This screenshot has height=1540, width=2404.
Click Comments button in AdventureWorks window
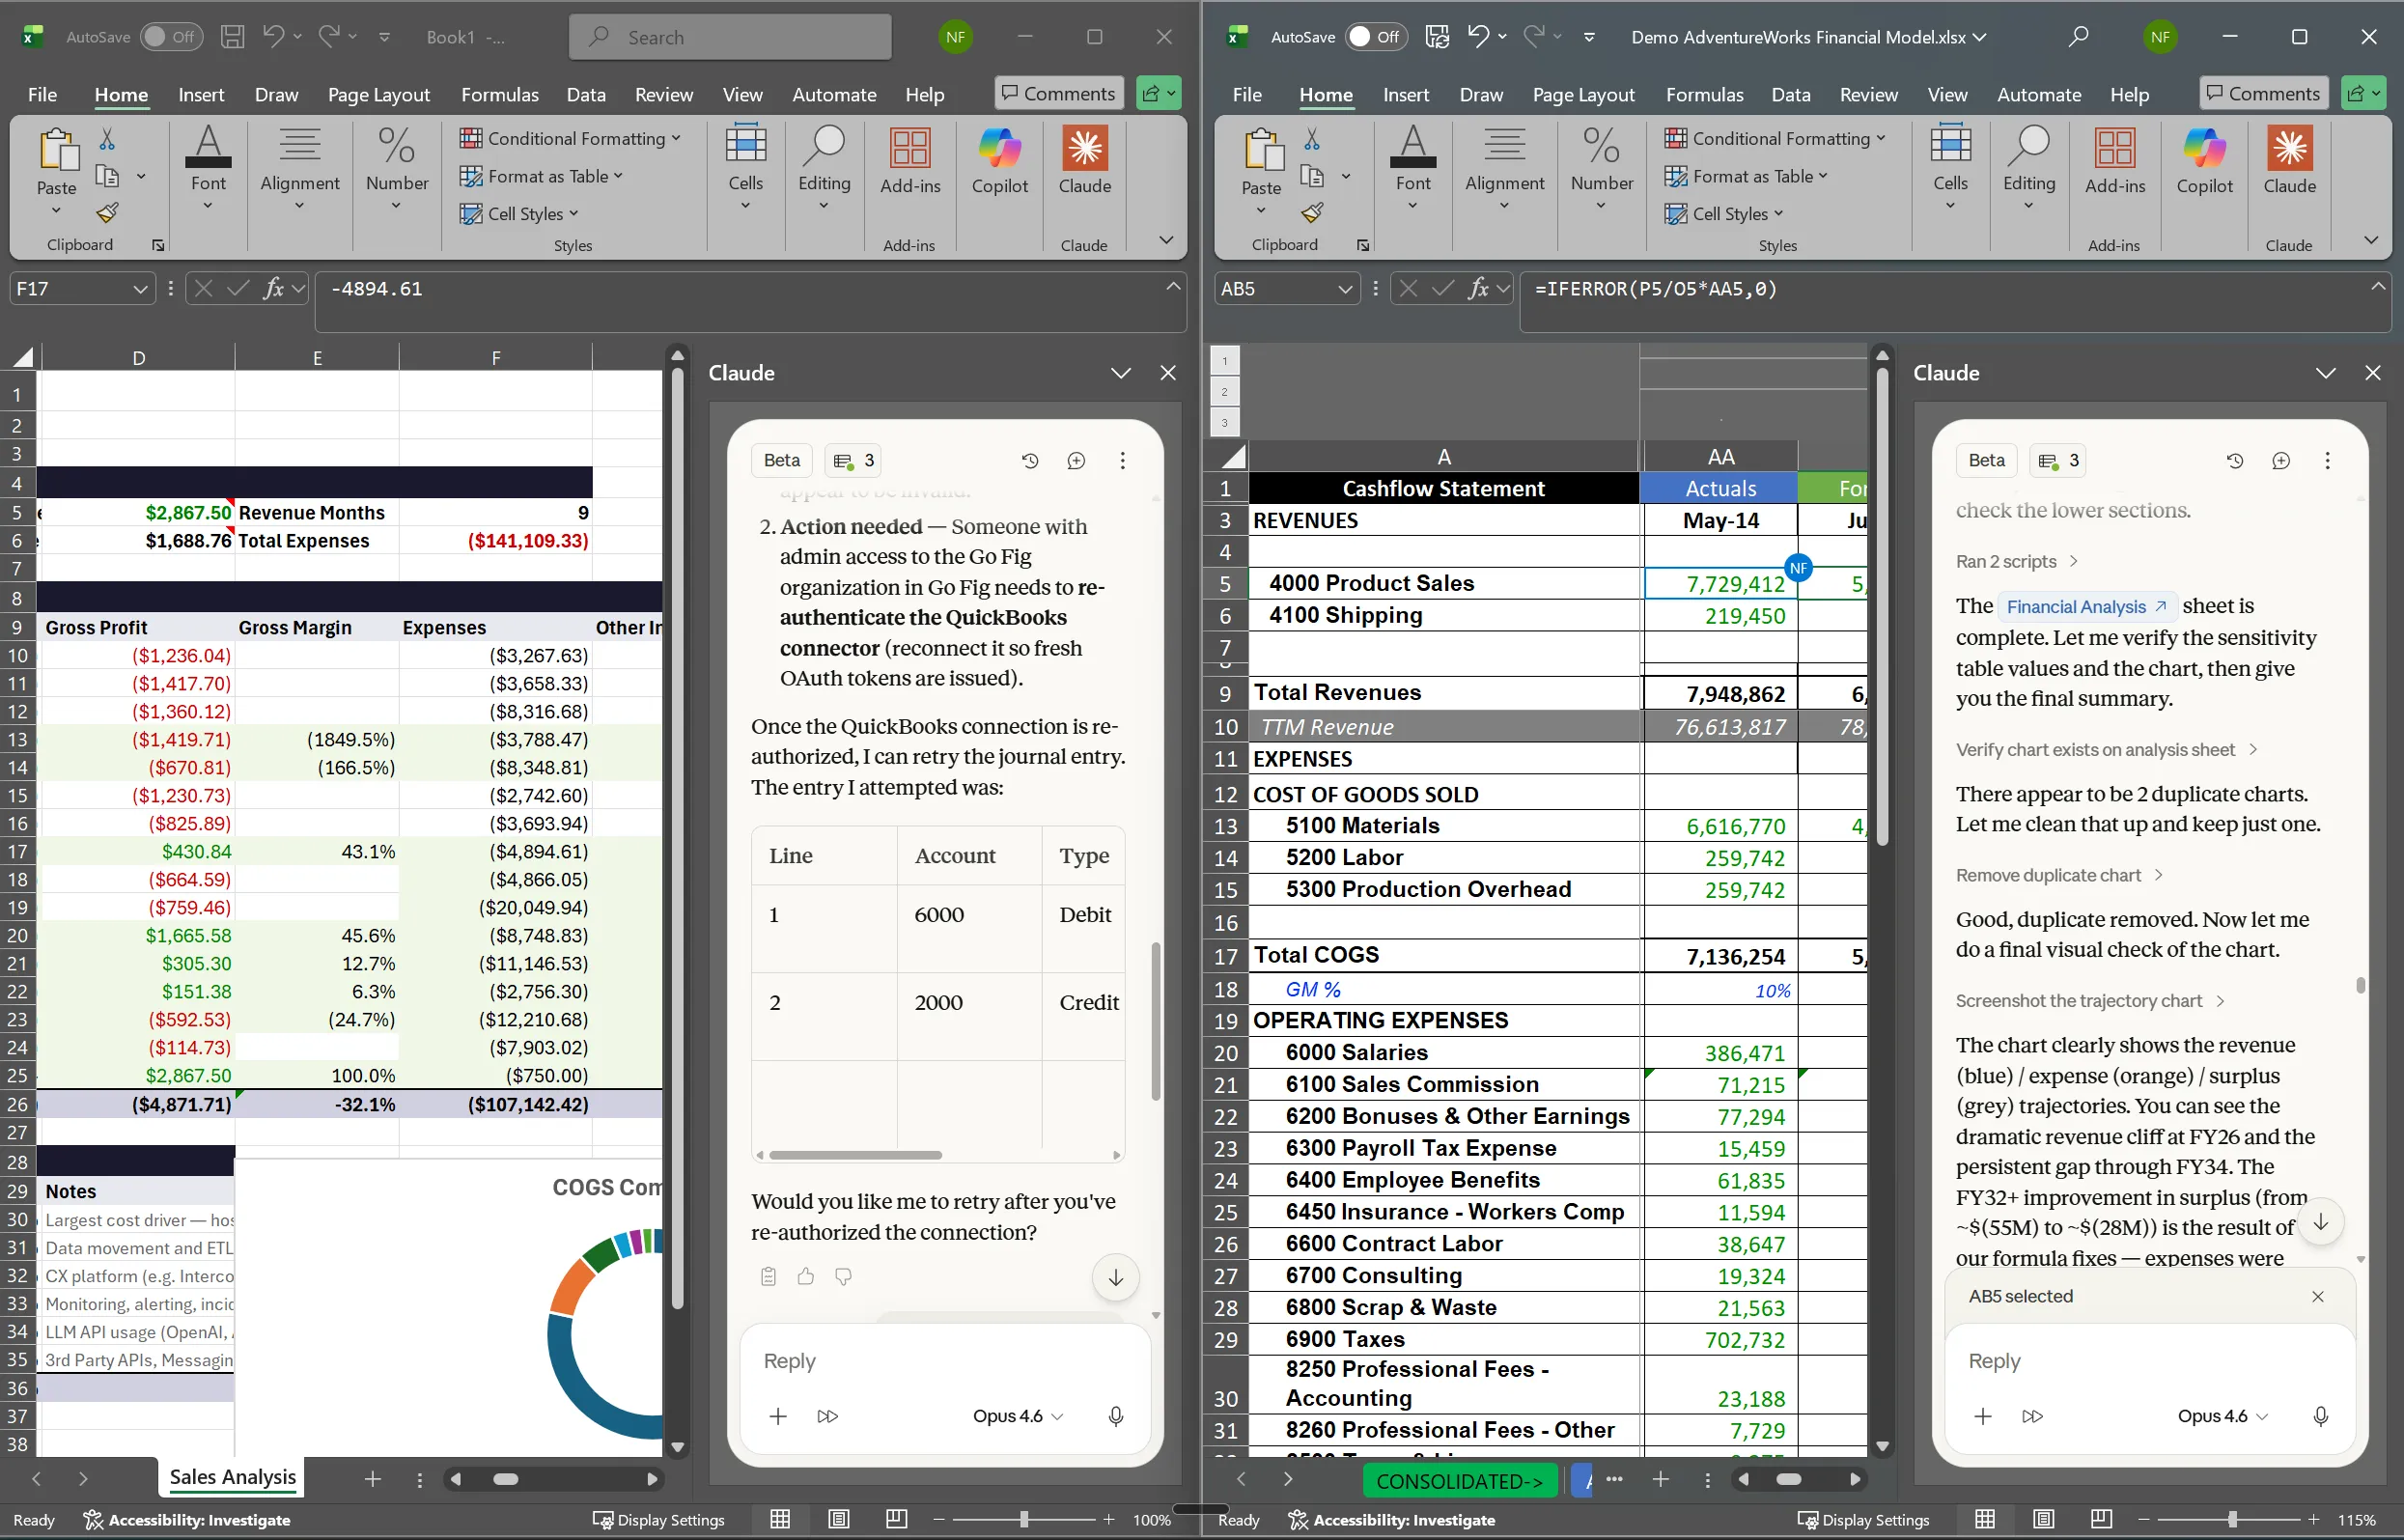point(2263,93)
